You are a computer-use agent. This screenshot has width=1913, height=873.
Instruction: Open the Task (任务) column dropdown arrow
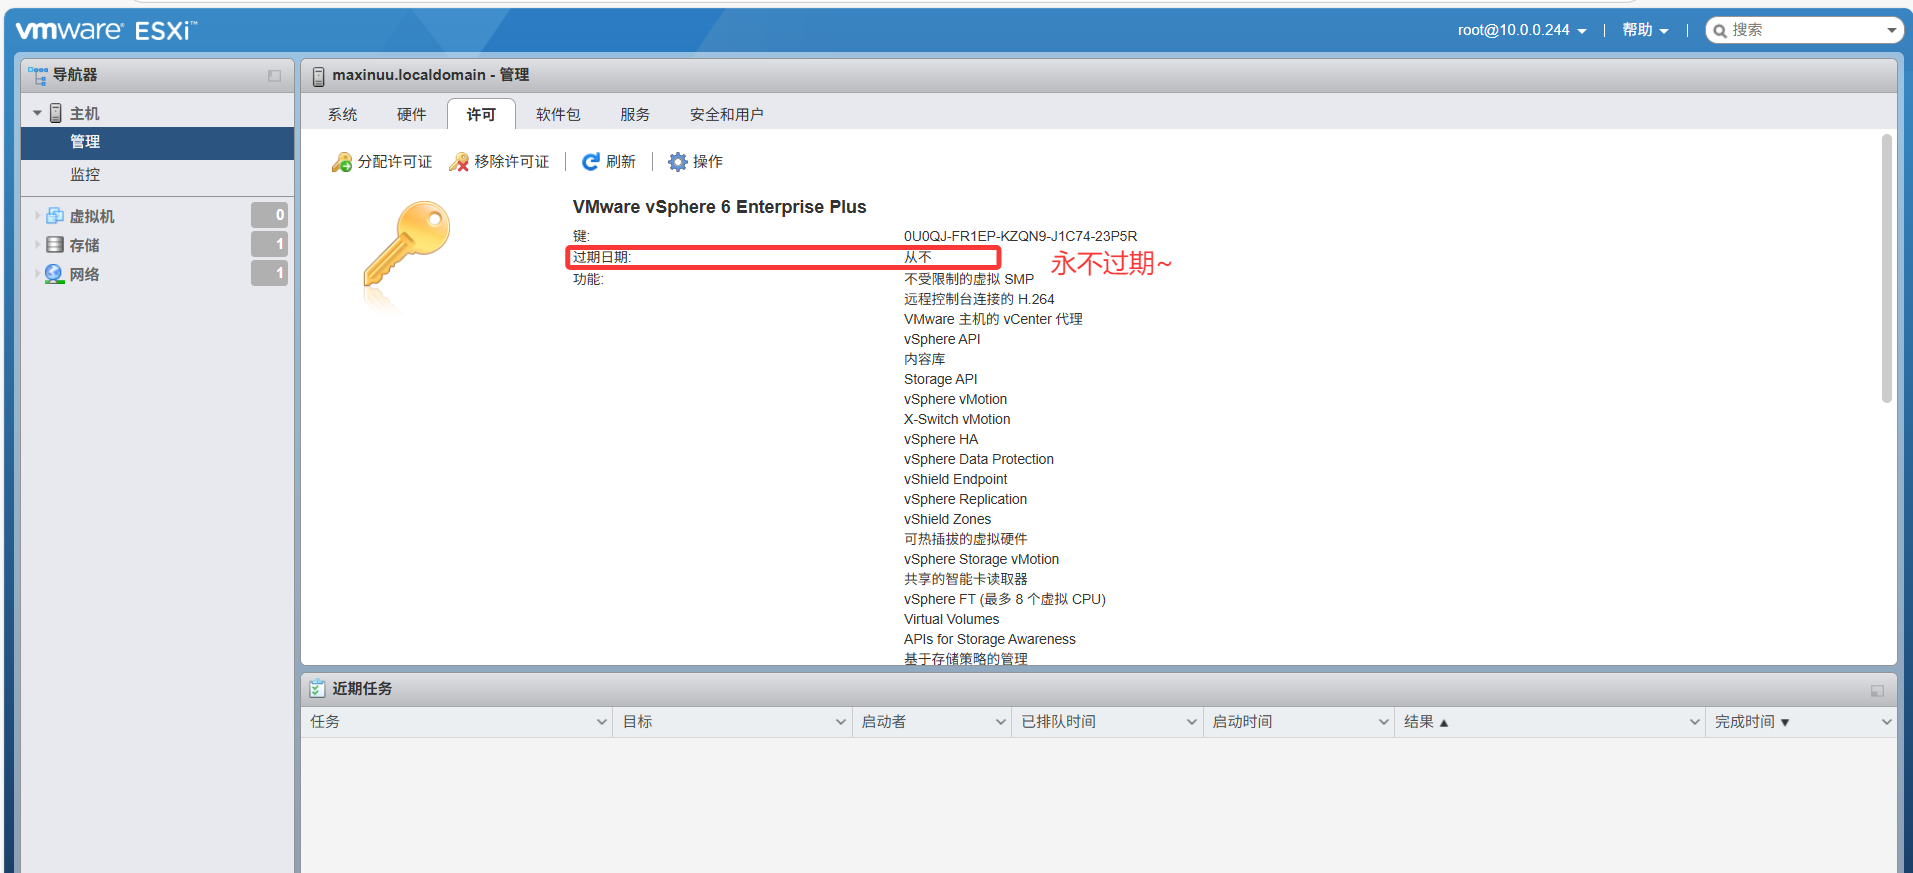coord(602,722)
